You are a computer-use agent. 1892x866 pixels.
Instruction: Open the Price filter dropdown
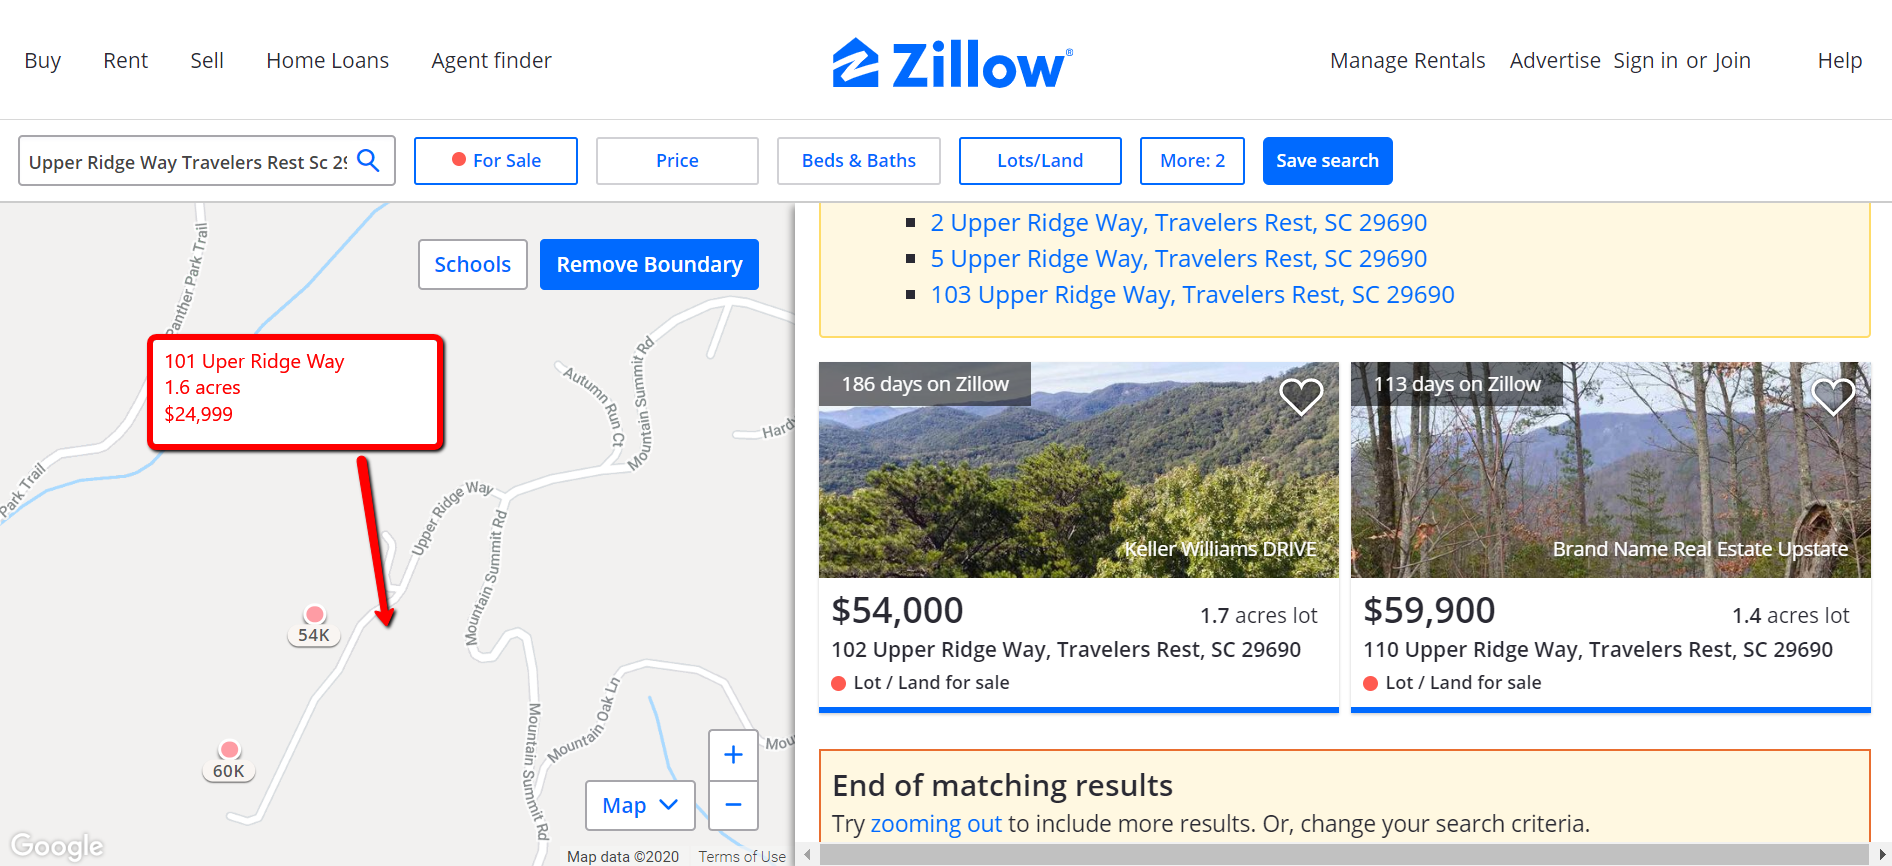pos(677,161)
